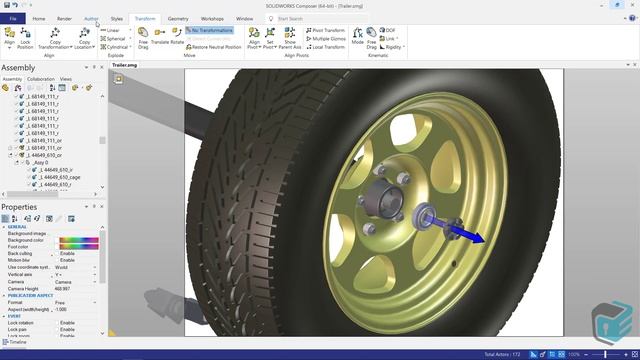Click Multiple Gizmos button
The width and height of the screenshot is (640, 360).
pyautogui.click(x=326, y=39)
